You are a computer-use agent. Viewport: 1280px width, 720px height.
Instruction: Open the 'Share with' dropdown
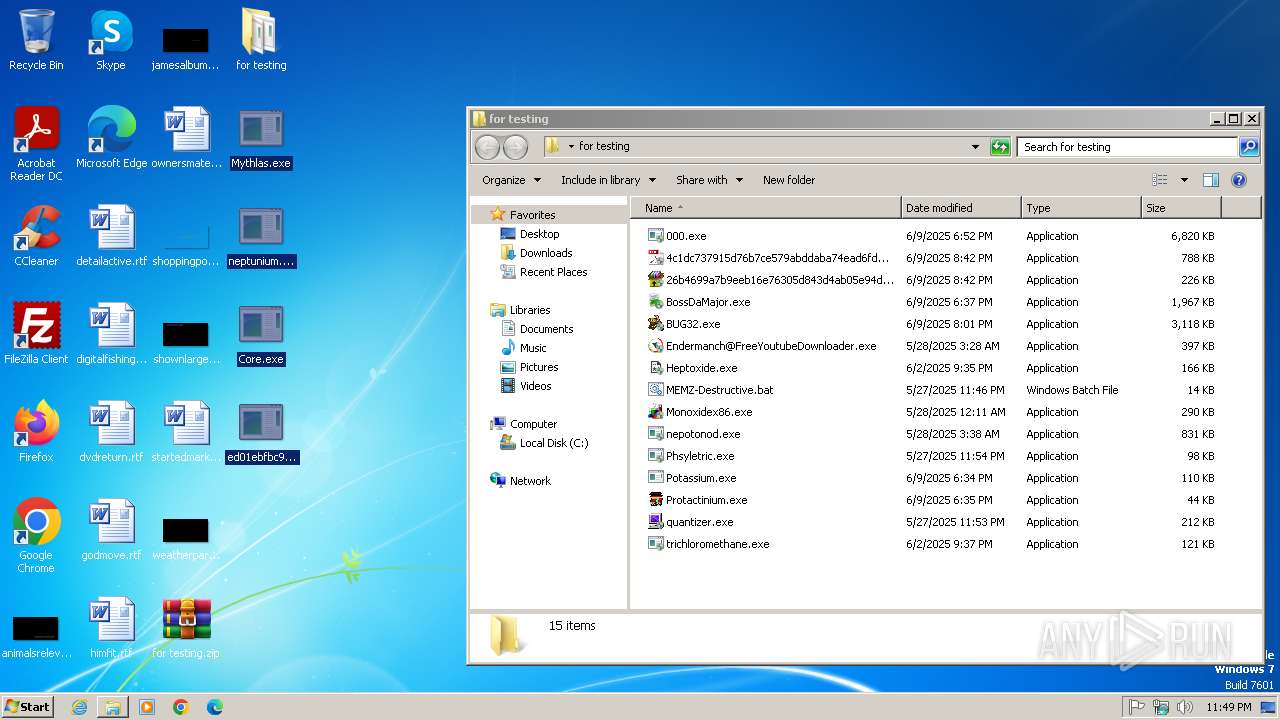(x=709, y=180)
